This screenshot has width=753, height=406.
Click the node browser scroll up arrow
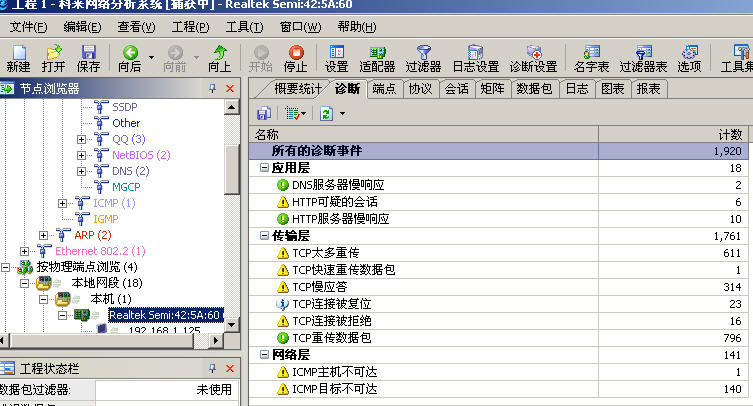click(232, 107)
